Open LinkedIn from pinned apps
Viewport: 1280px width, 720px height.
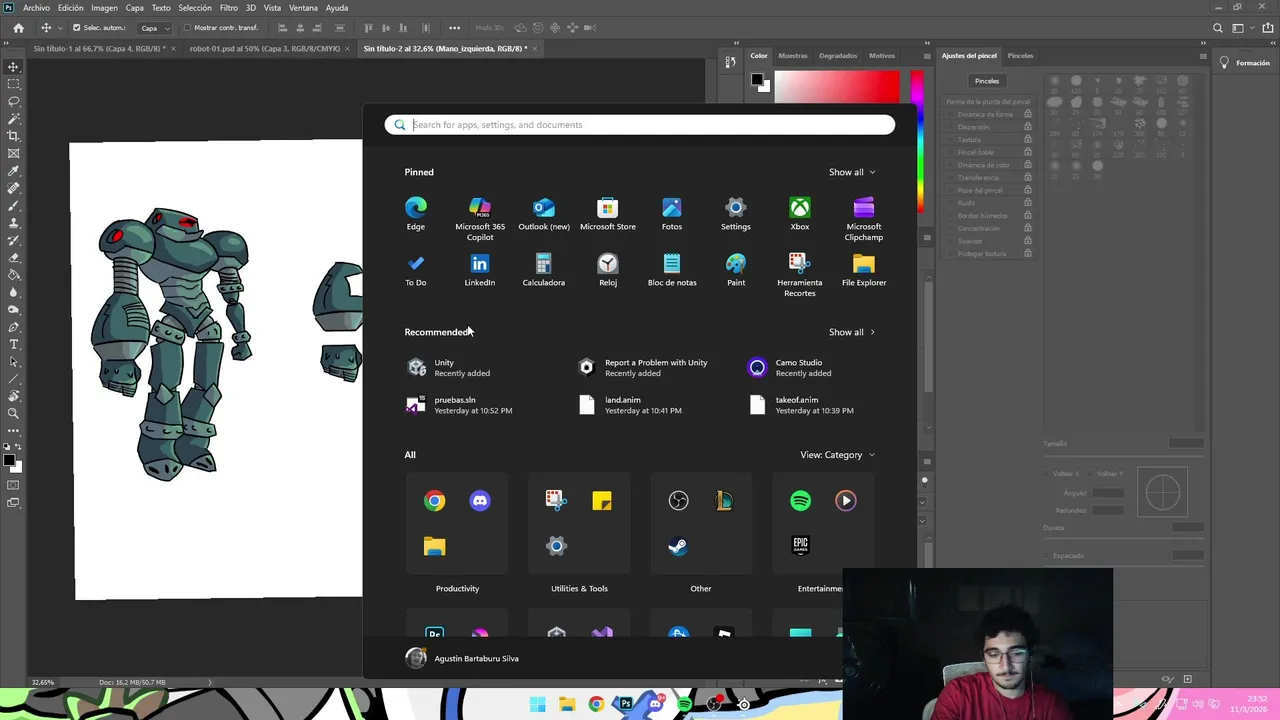(x=480, y=270)
